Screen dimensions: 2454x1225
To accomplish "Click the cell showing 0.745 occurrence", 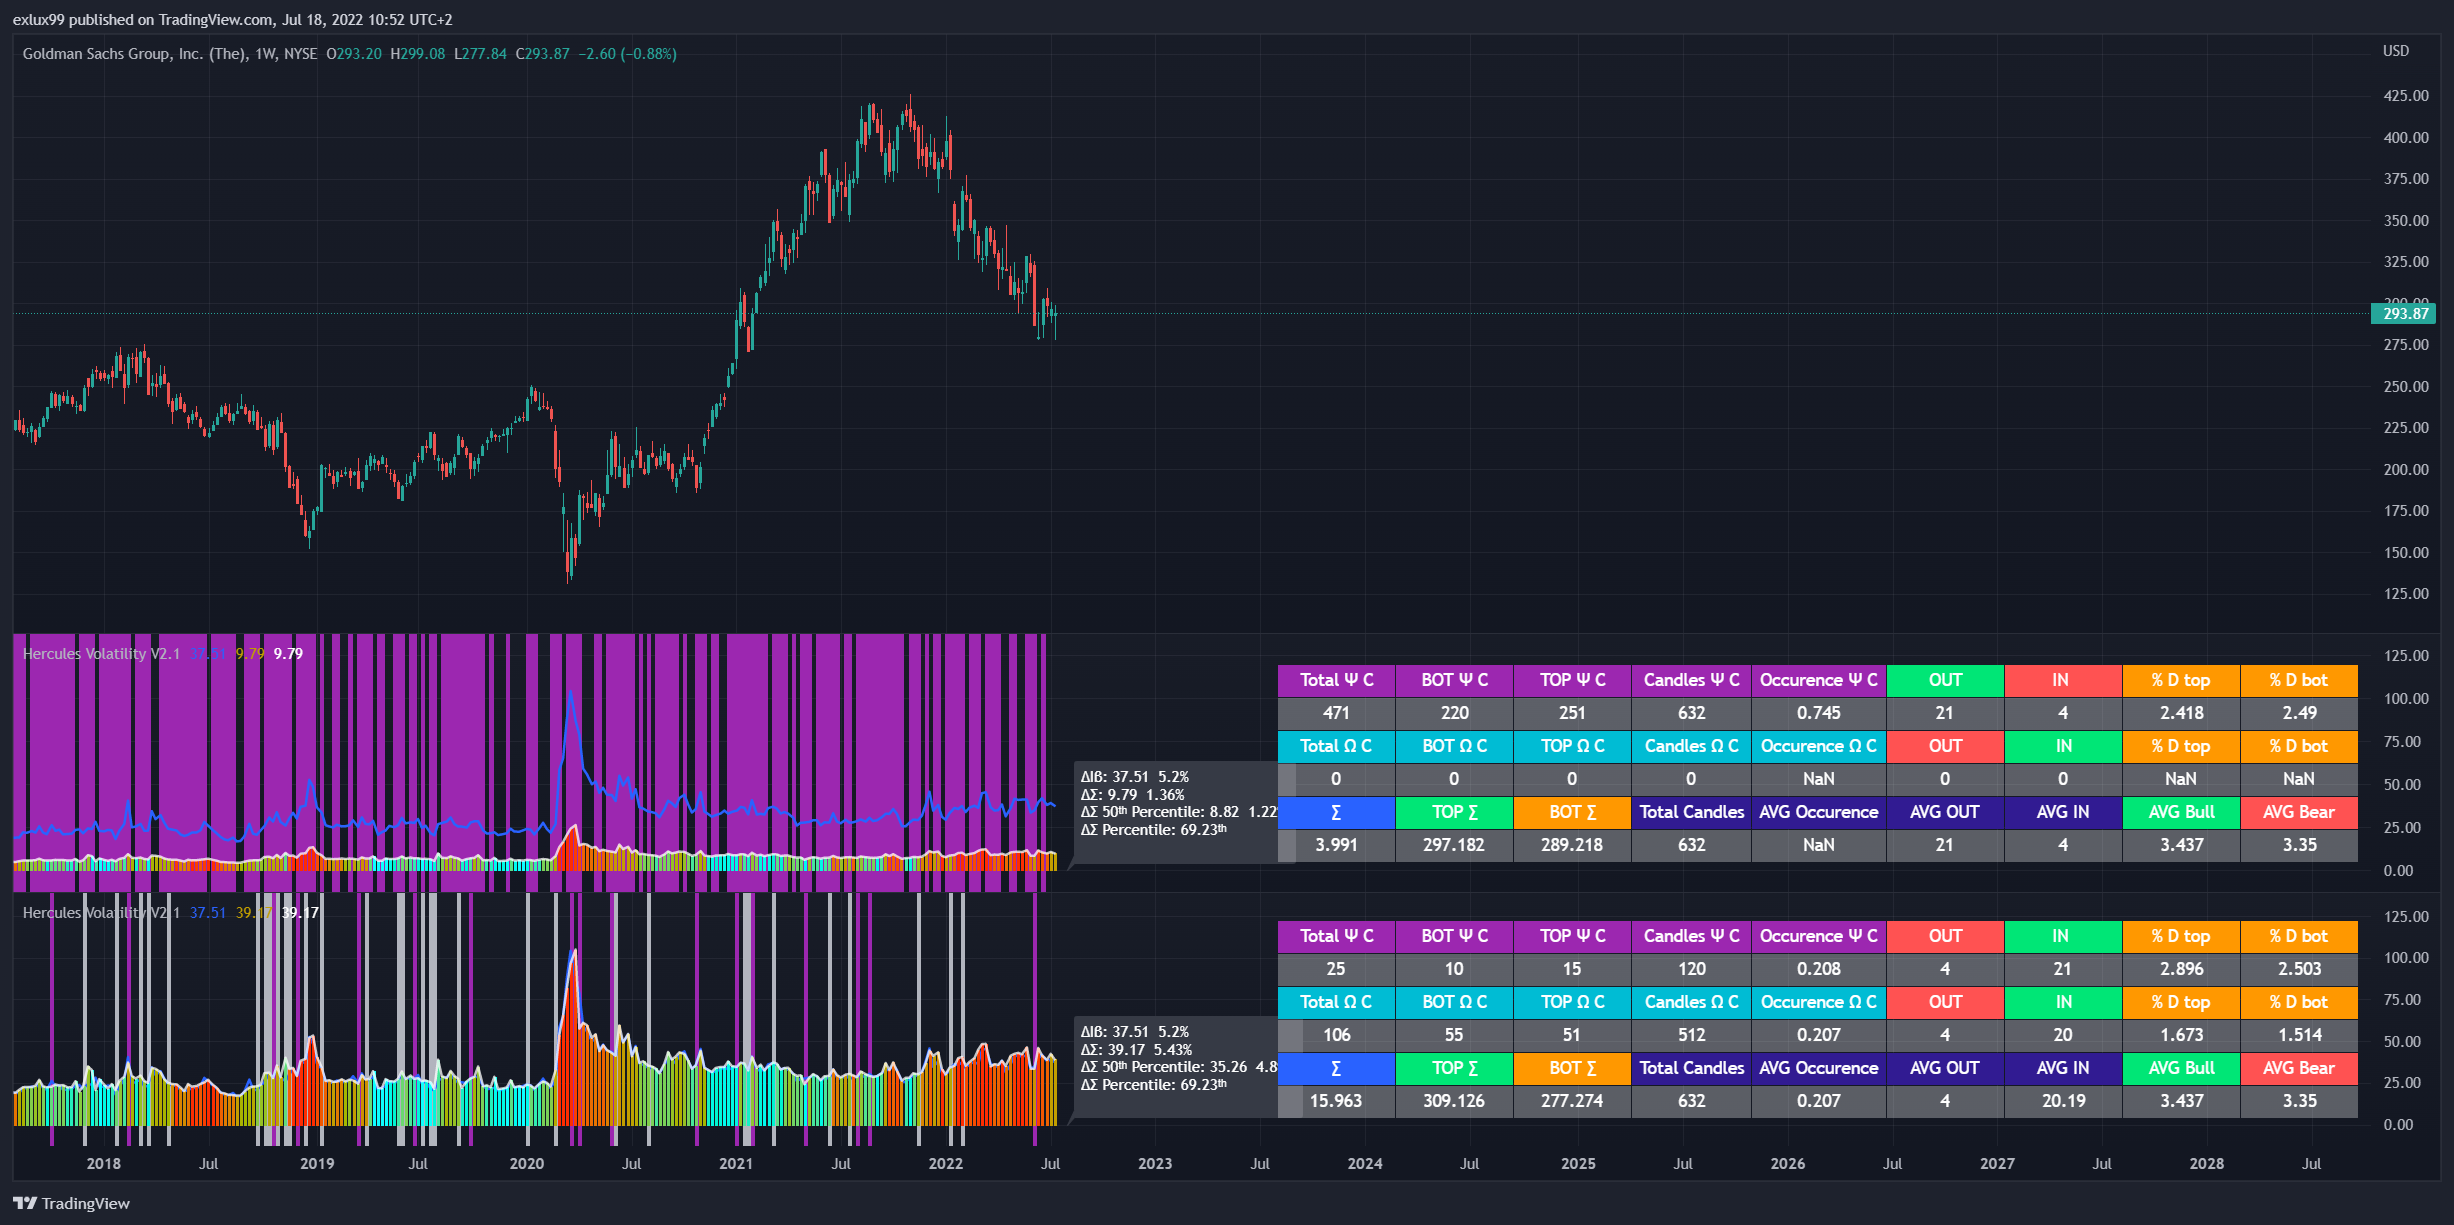I will tap(1818, 713).
